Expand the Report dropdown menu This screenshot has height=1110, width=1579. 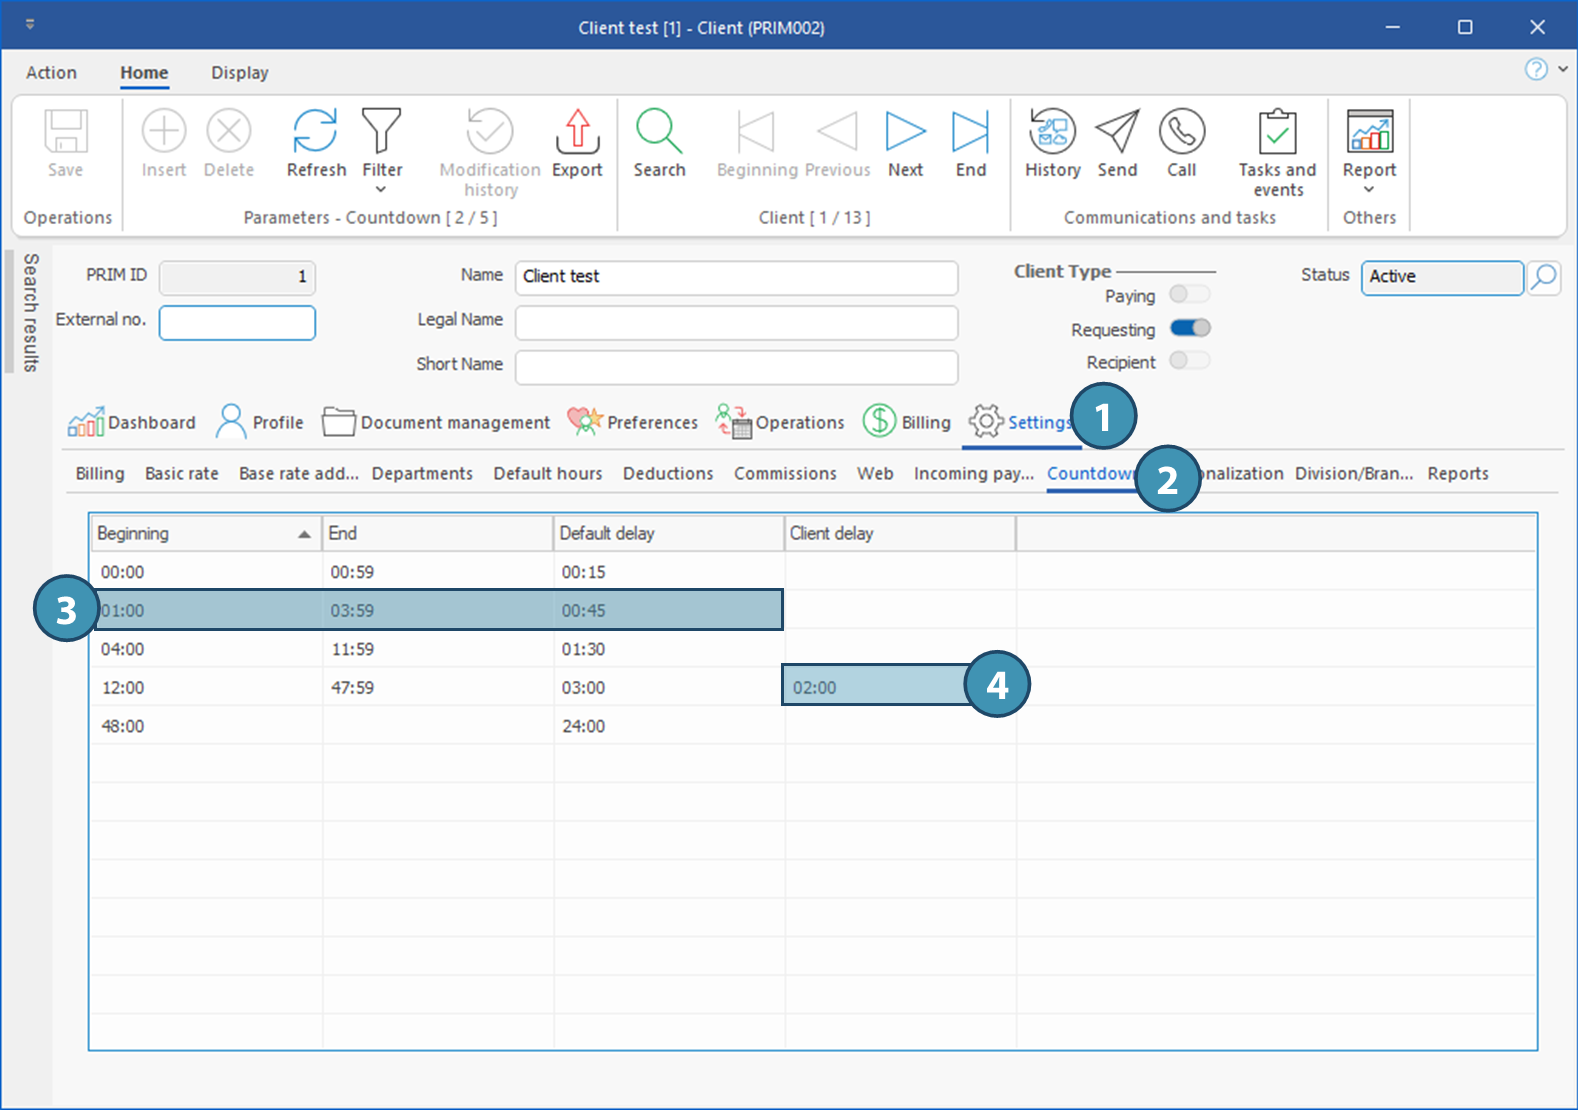(1369, 189)
